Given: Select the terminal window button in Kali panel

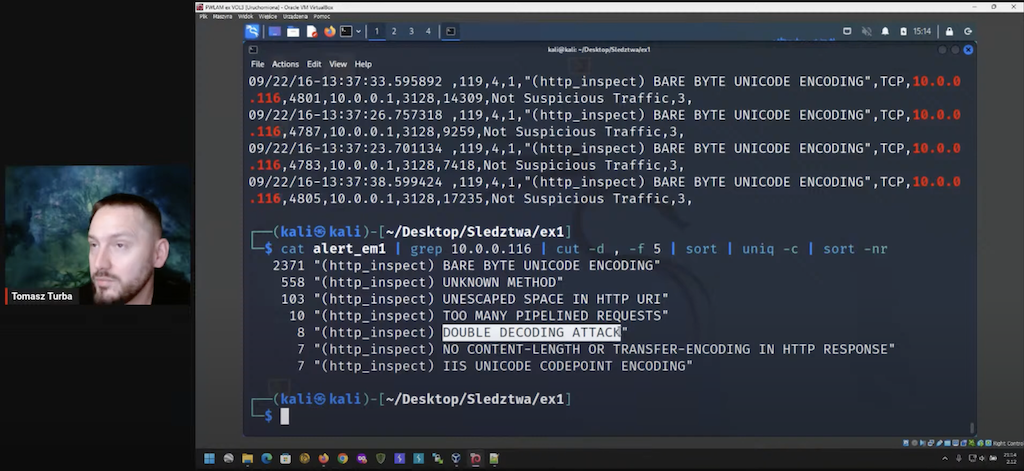Looking at the screenshot, I should click(x=452, y=32).
